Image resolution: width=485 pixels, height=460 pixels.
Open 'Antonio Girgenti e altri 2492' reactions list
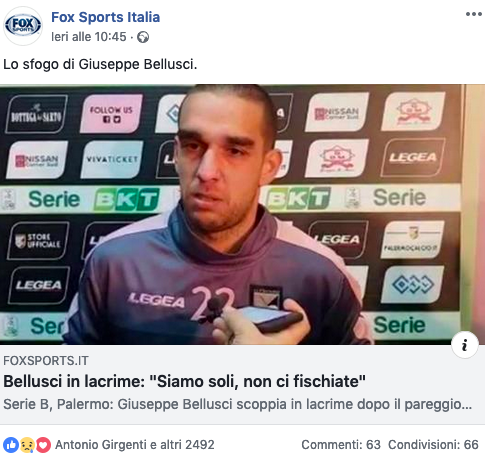pyautogui.click(x=135, y=445)
